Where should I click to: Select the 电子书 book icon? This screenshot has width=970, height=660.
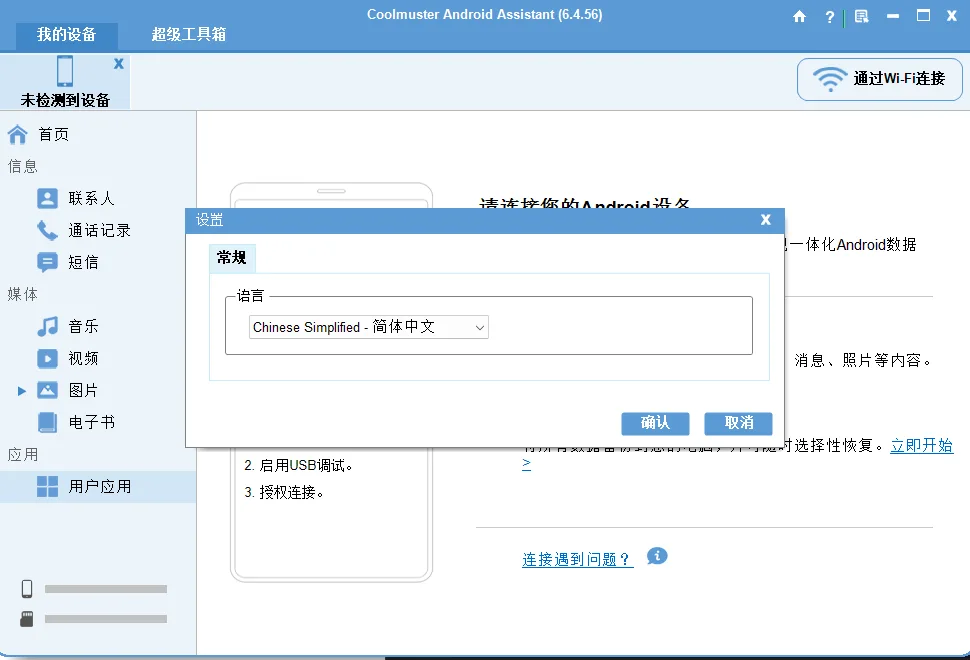coord(47,422)
